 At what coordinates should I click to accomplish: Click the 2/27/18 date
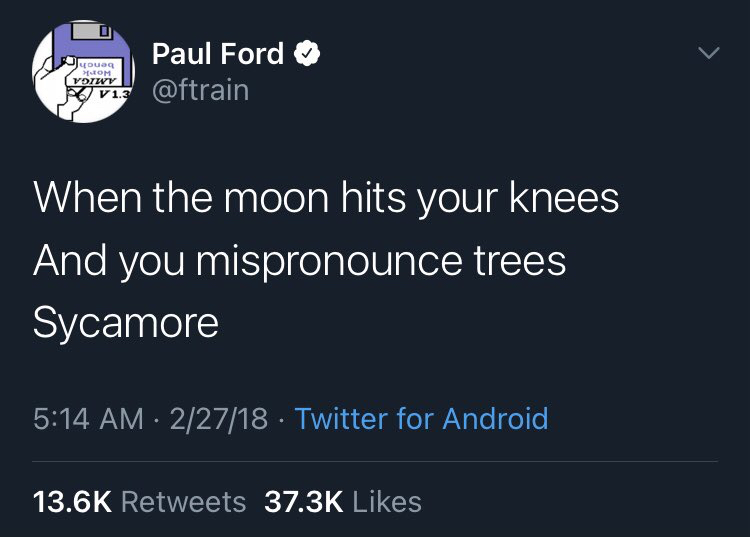point(218,418)
